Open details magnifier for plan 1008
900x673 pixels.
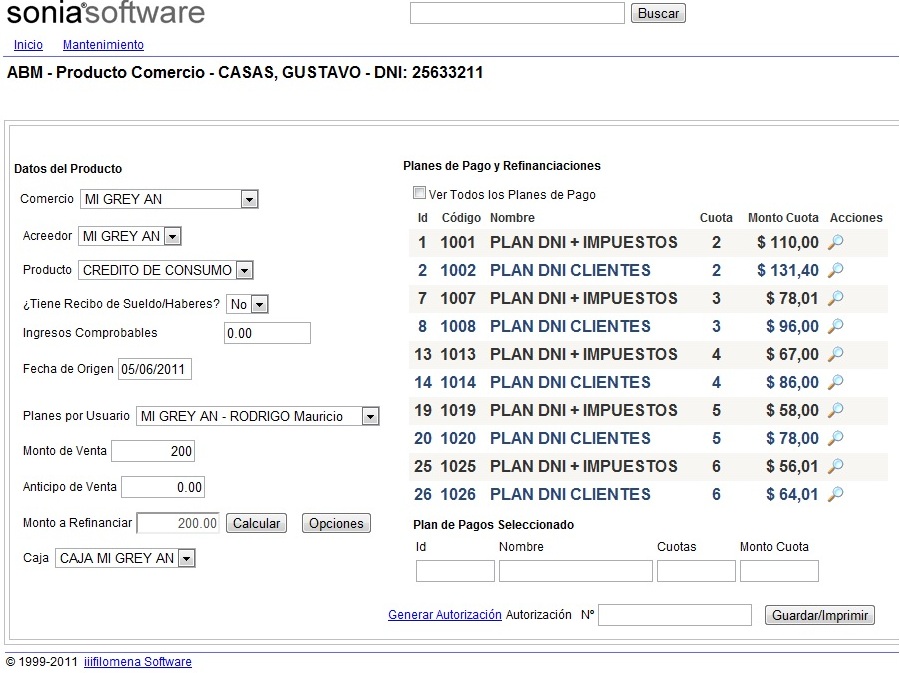[836, 326]
